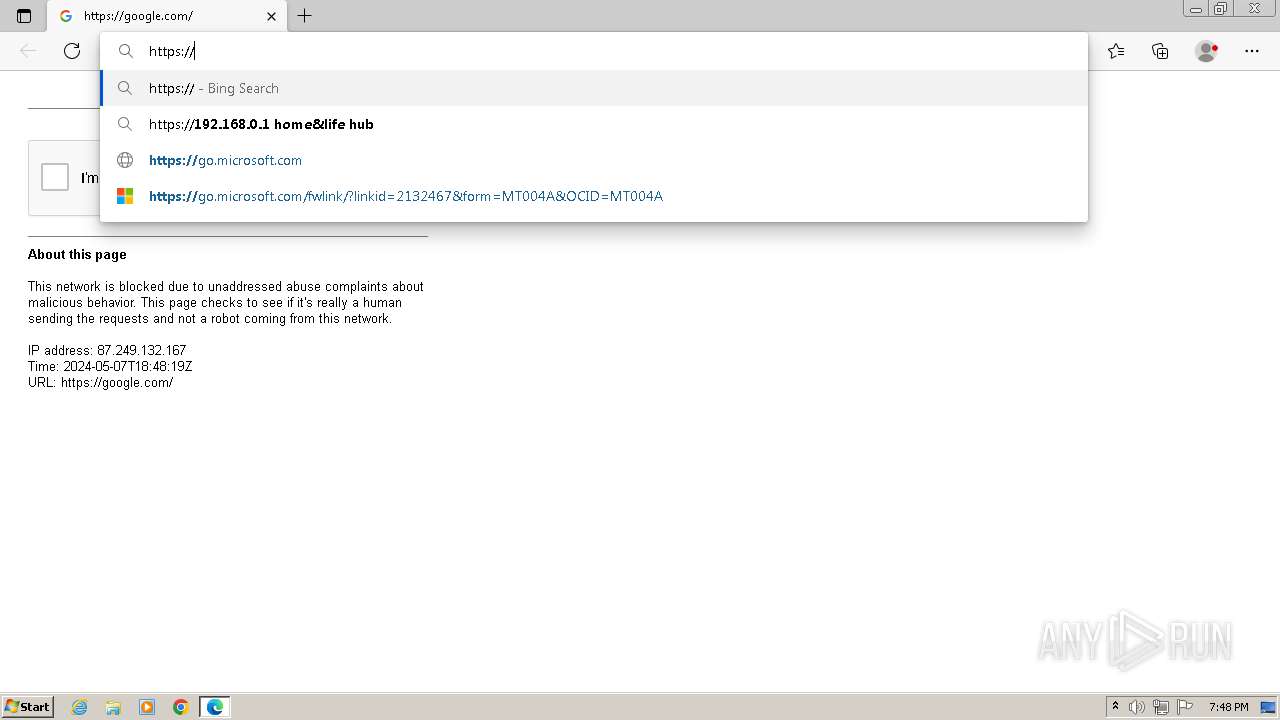Image resolution: width=1280 pixels, height=720 pixels.
Task: Open the Action Center flag icon
Action: pyautogui.click(x=1185, y=707)
